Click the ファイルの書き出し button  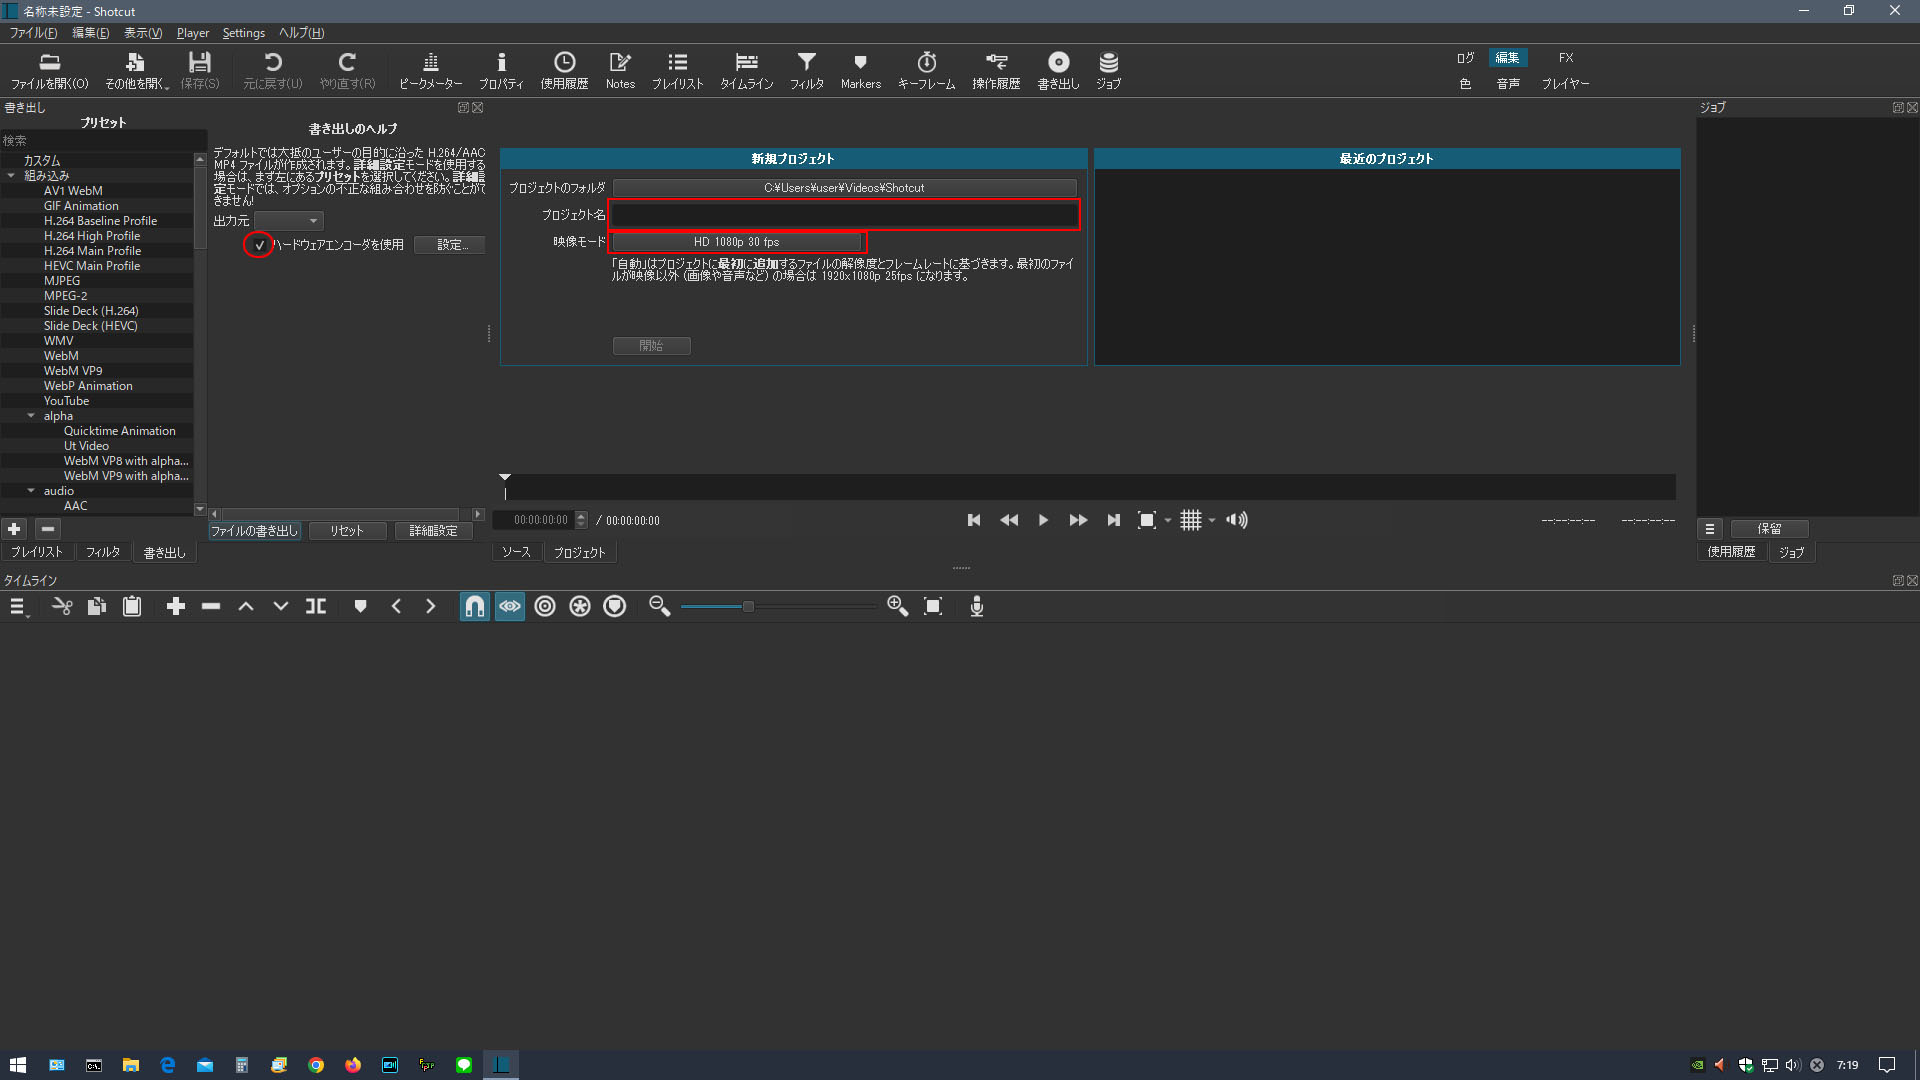(254, 531)
